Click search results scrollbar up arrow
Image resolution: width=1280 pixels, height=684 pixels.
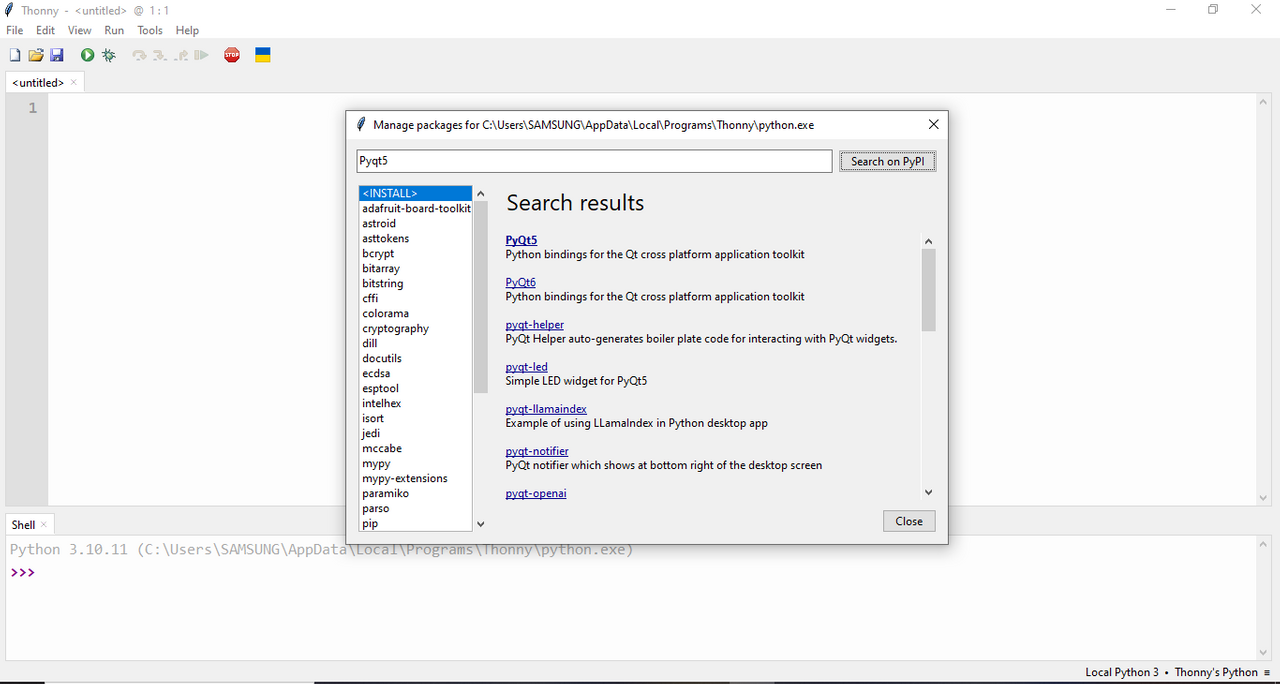[928, 241]
